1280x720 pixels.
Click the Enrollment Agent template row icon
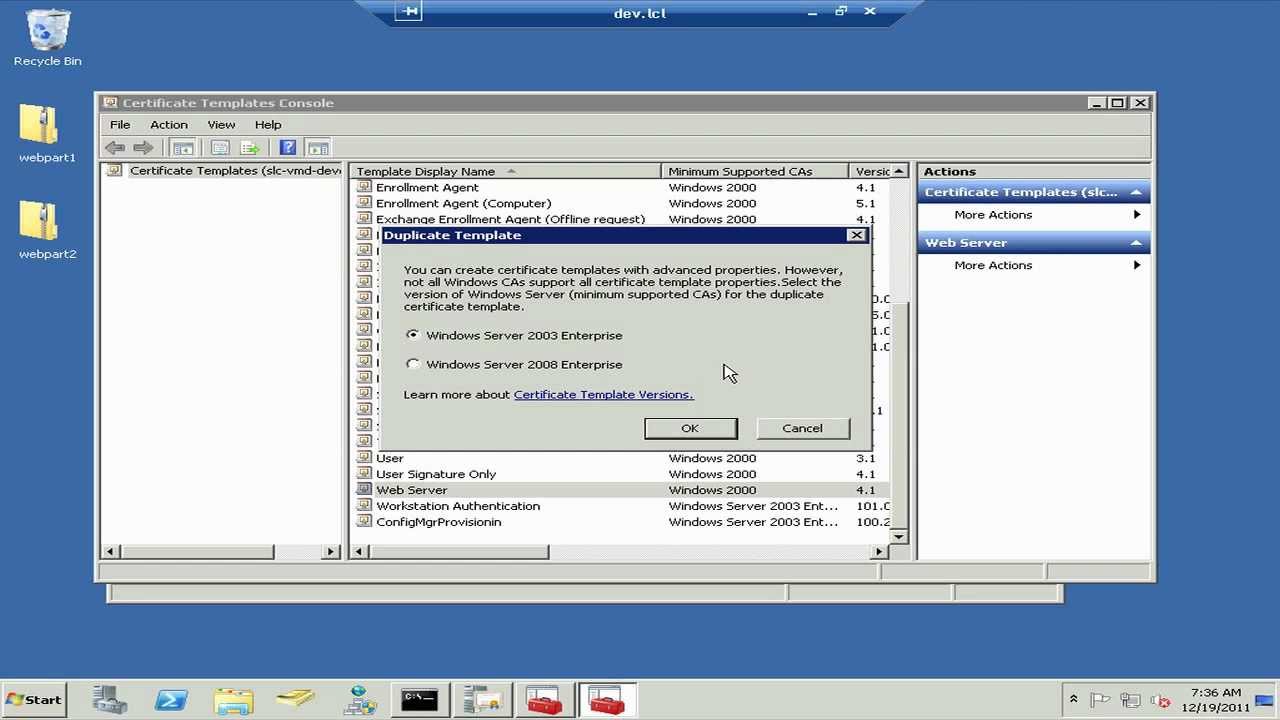364,187
